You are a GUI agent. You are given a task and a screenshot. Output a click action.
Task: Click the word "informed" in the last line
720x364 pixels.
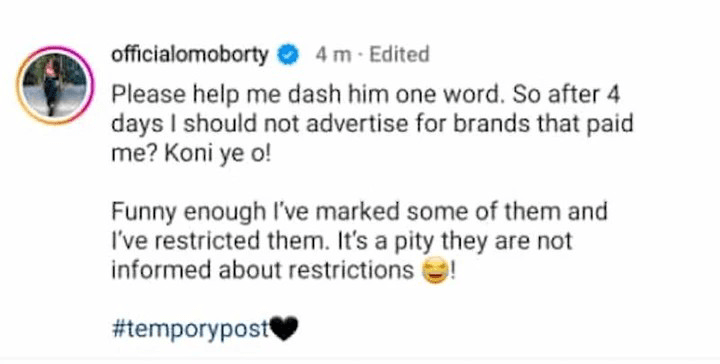point(161,271)
